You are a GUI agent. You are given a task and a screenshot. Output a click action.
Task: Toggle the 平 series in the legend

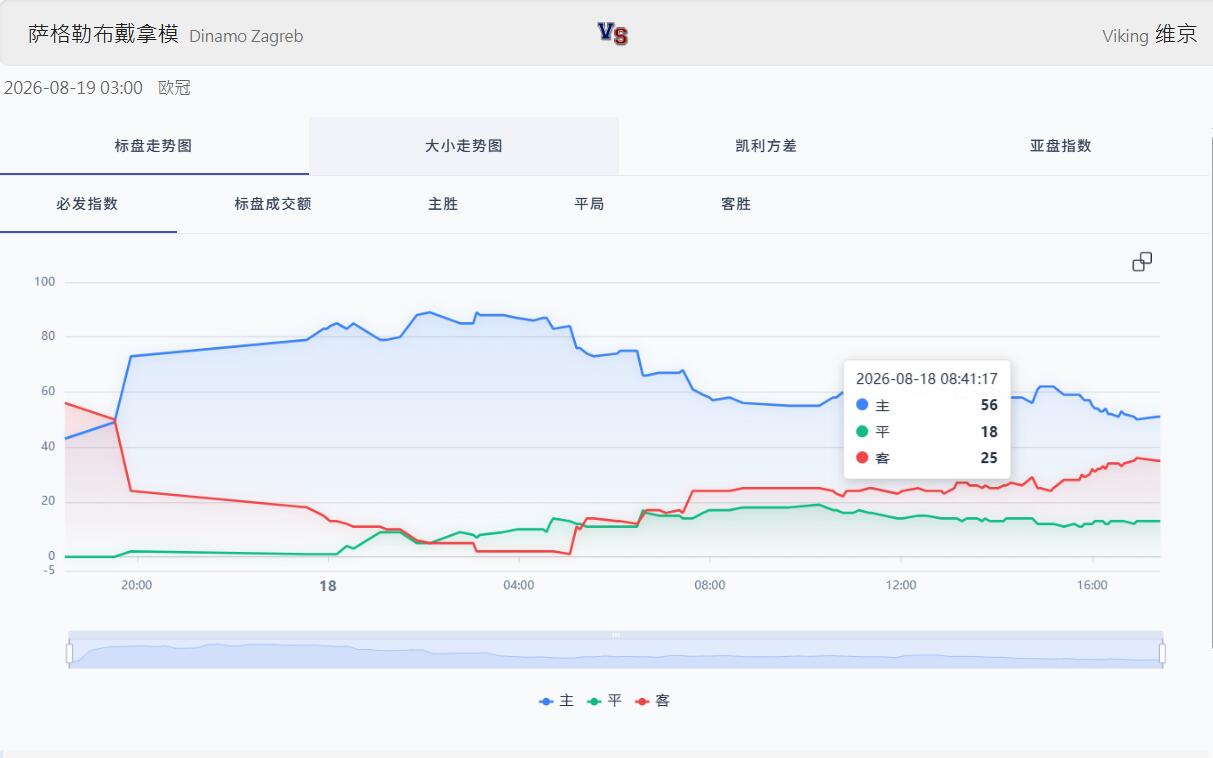coord(605,701)
